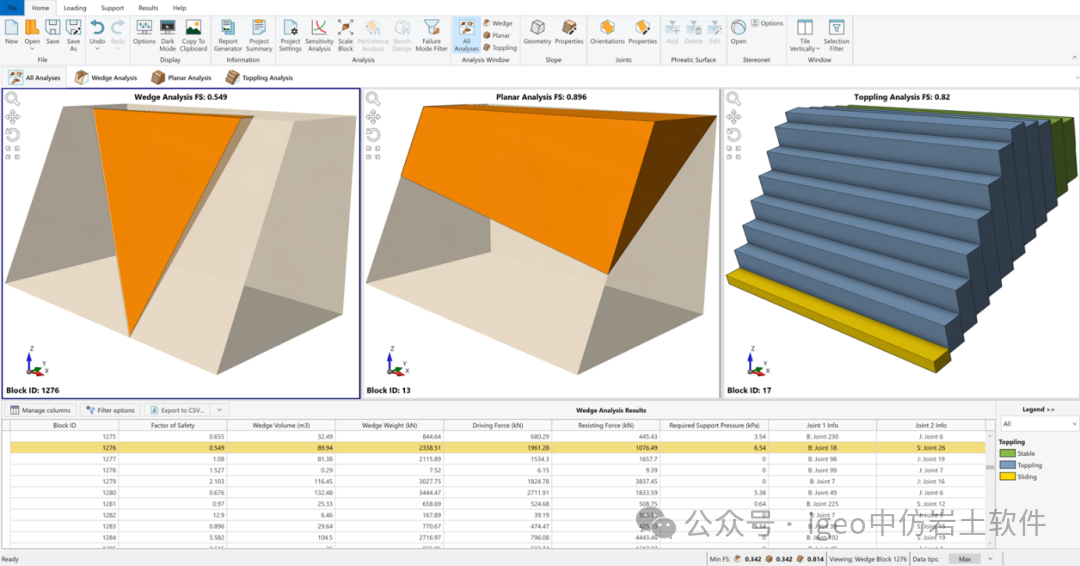This screenshot has height=566, width=1080.
Task: Click the yellow Sliding legend swatch
Action: coord(1007,476)
